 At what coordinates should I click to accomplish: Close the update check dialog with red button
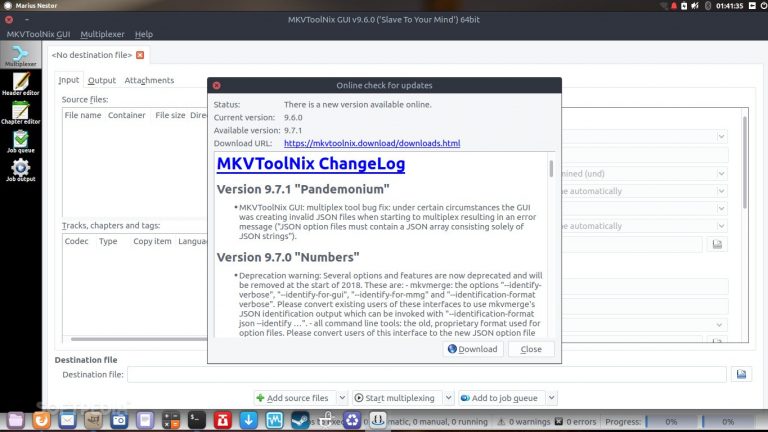(216, 85)
